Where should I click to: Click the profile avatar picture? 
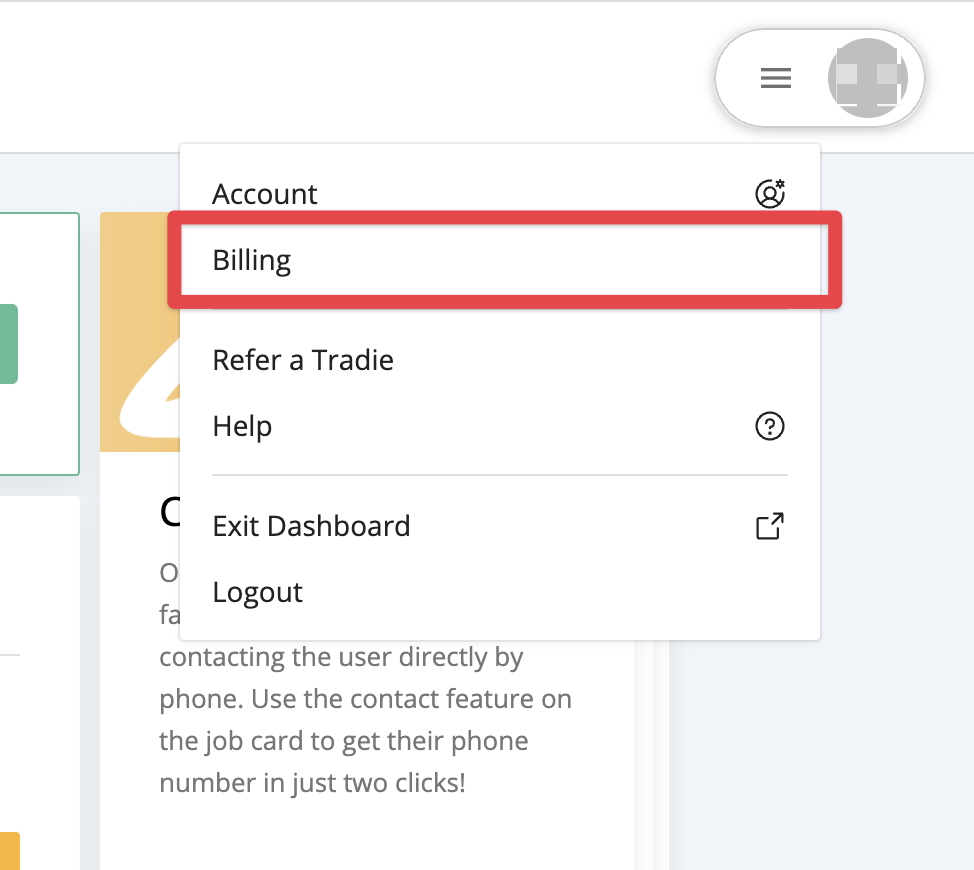point(867,78)
